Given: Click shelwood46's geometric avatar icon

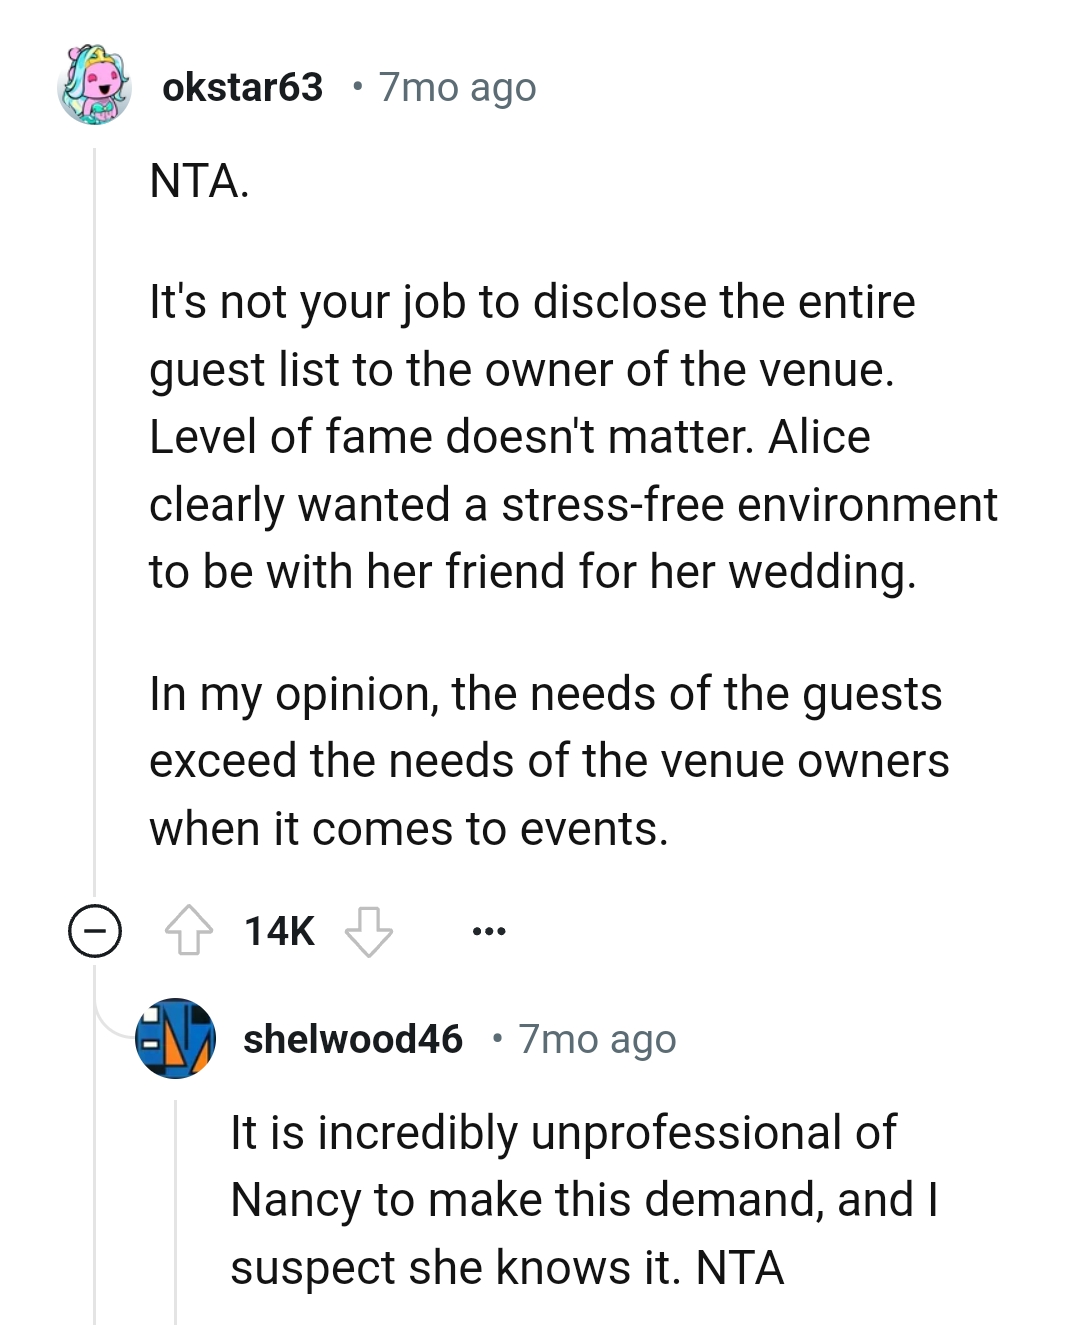Looking at the screenshot, I should tap(175, 1038).
